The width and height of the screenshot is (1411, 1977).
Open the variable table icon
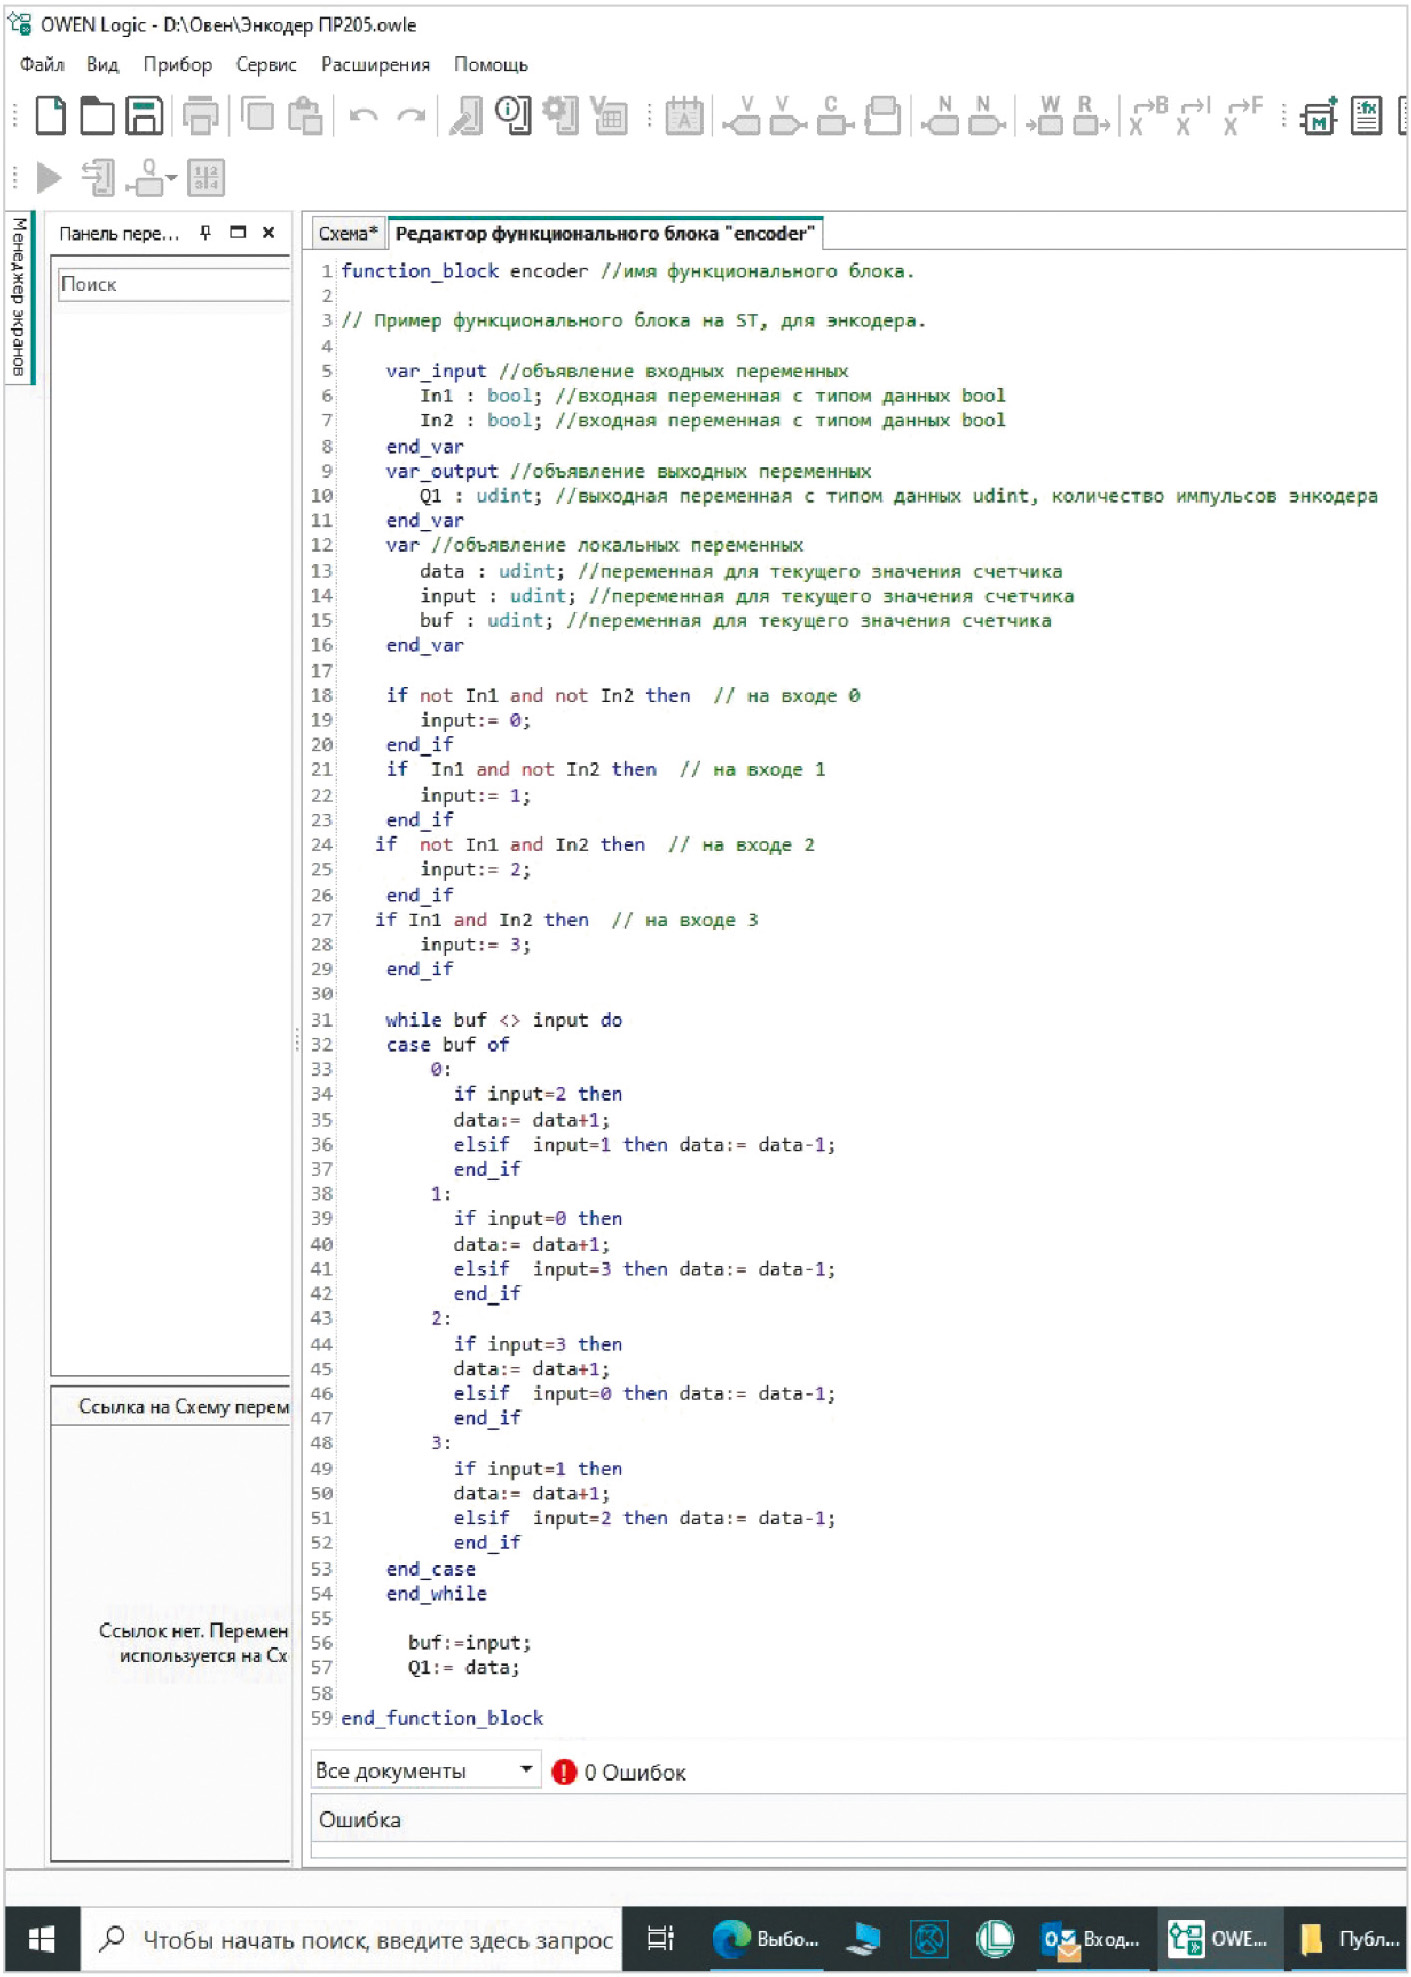[x=610, y=116]
